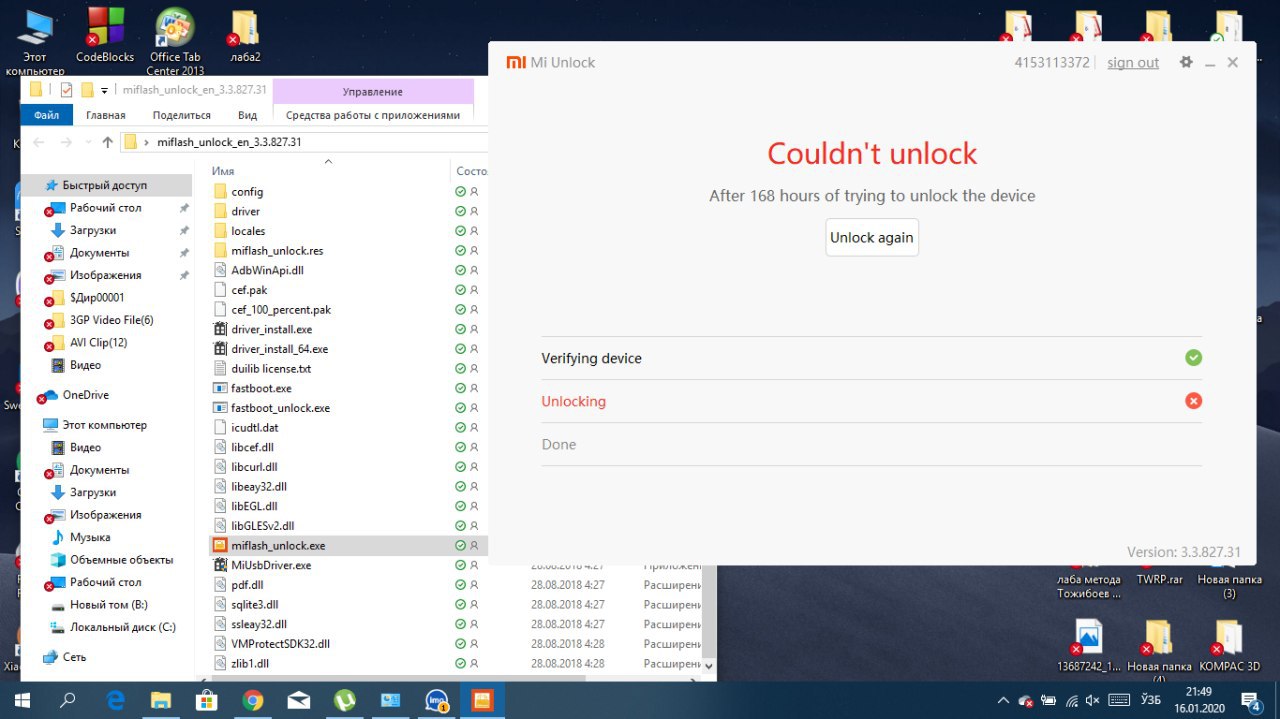The width and height of the screenshot is (1280, 719).
Task: Open KOMPAC 3D desktop icon
Action: (x=1230, y=646)
